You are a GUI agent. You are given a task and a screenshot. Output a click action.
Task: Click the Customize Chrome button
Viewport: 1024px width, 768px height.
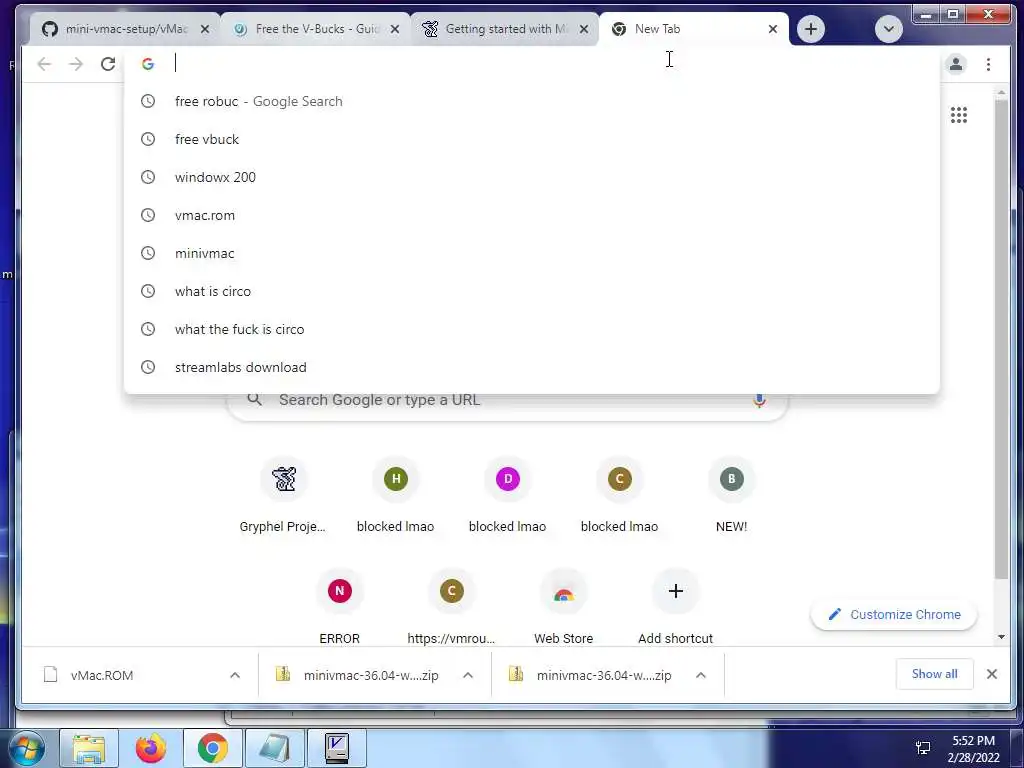click(893, 615)
